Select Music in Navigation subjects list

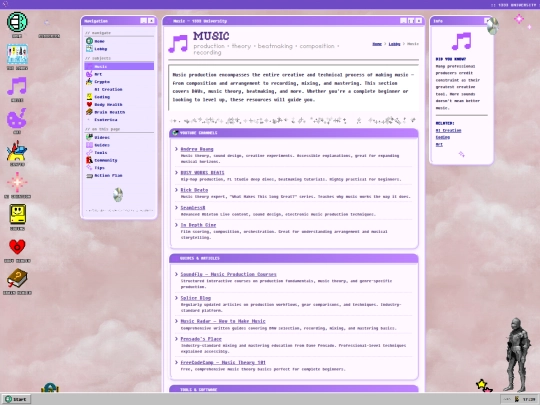(119, 66)
